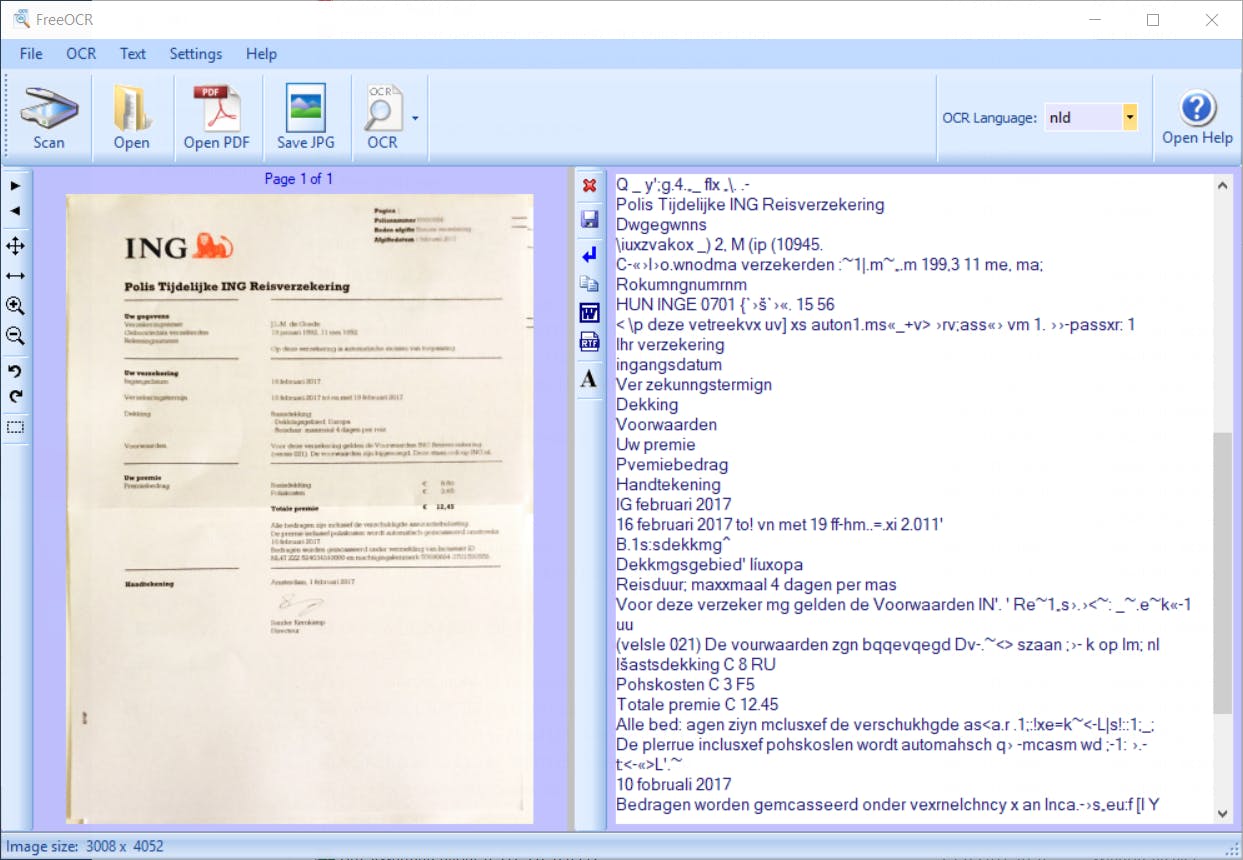Click "Reisduur; maxxmaal 4 dagen per mas" line
The image size is (1243, 860).
(x=756, y=584)
